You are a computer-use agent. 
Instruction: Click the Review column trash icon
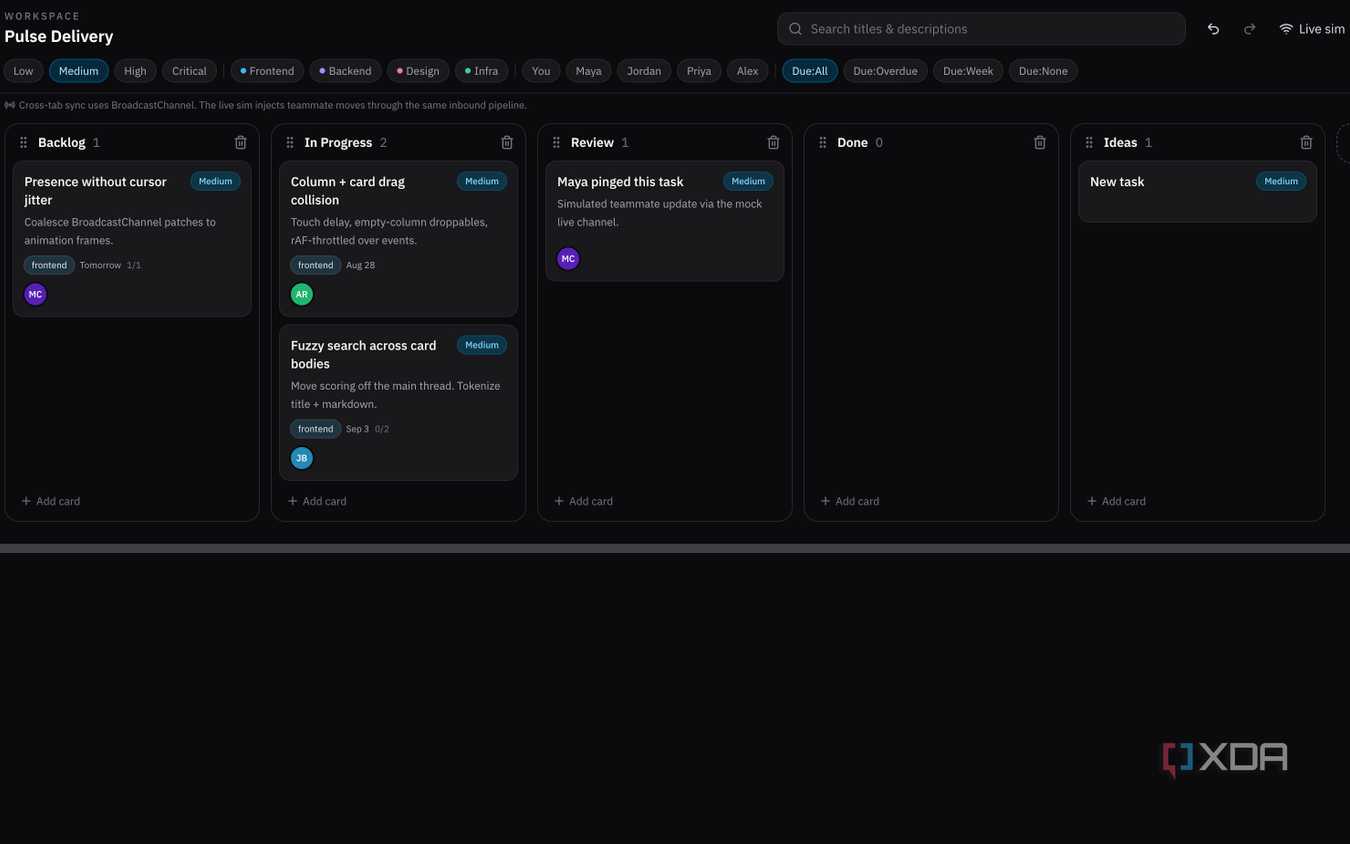coord(773,142)
